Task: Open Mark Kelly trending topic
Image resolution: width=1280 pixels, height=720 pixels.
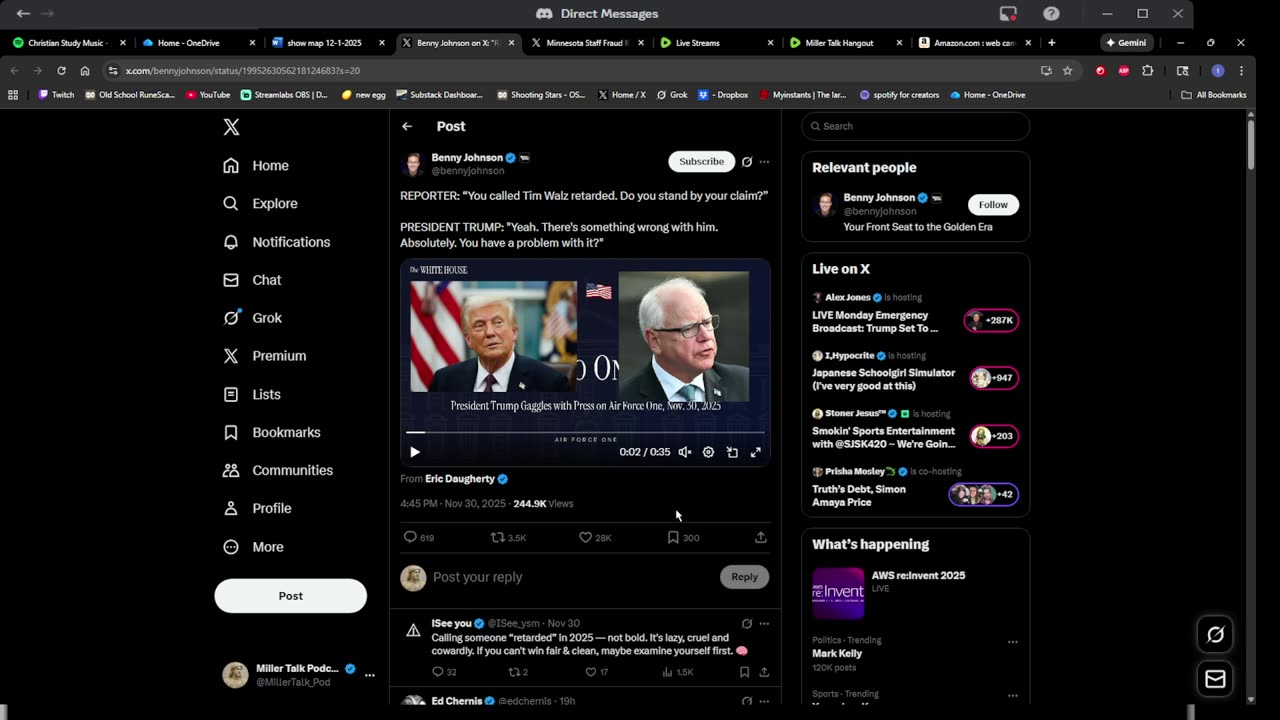Action: 836,653
